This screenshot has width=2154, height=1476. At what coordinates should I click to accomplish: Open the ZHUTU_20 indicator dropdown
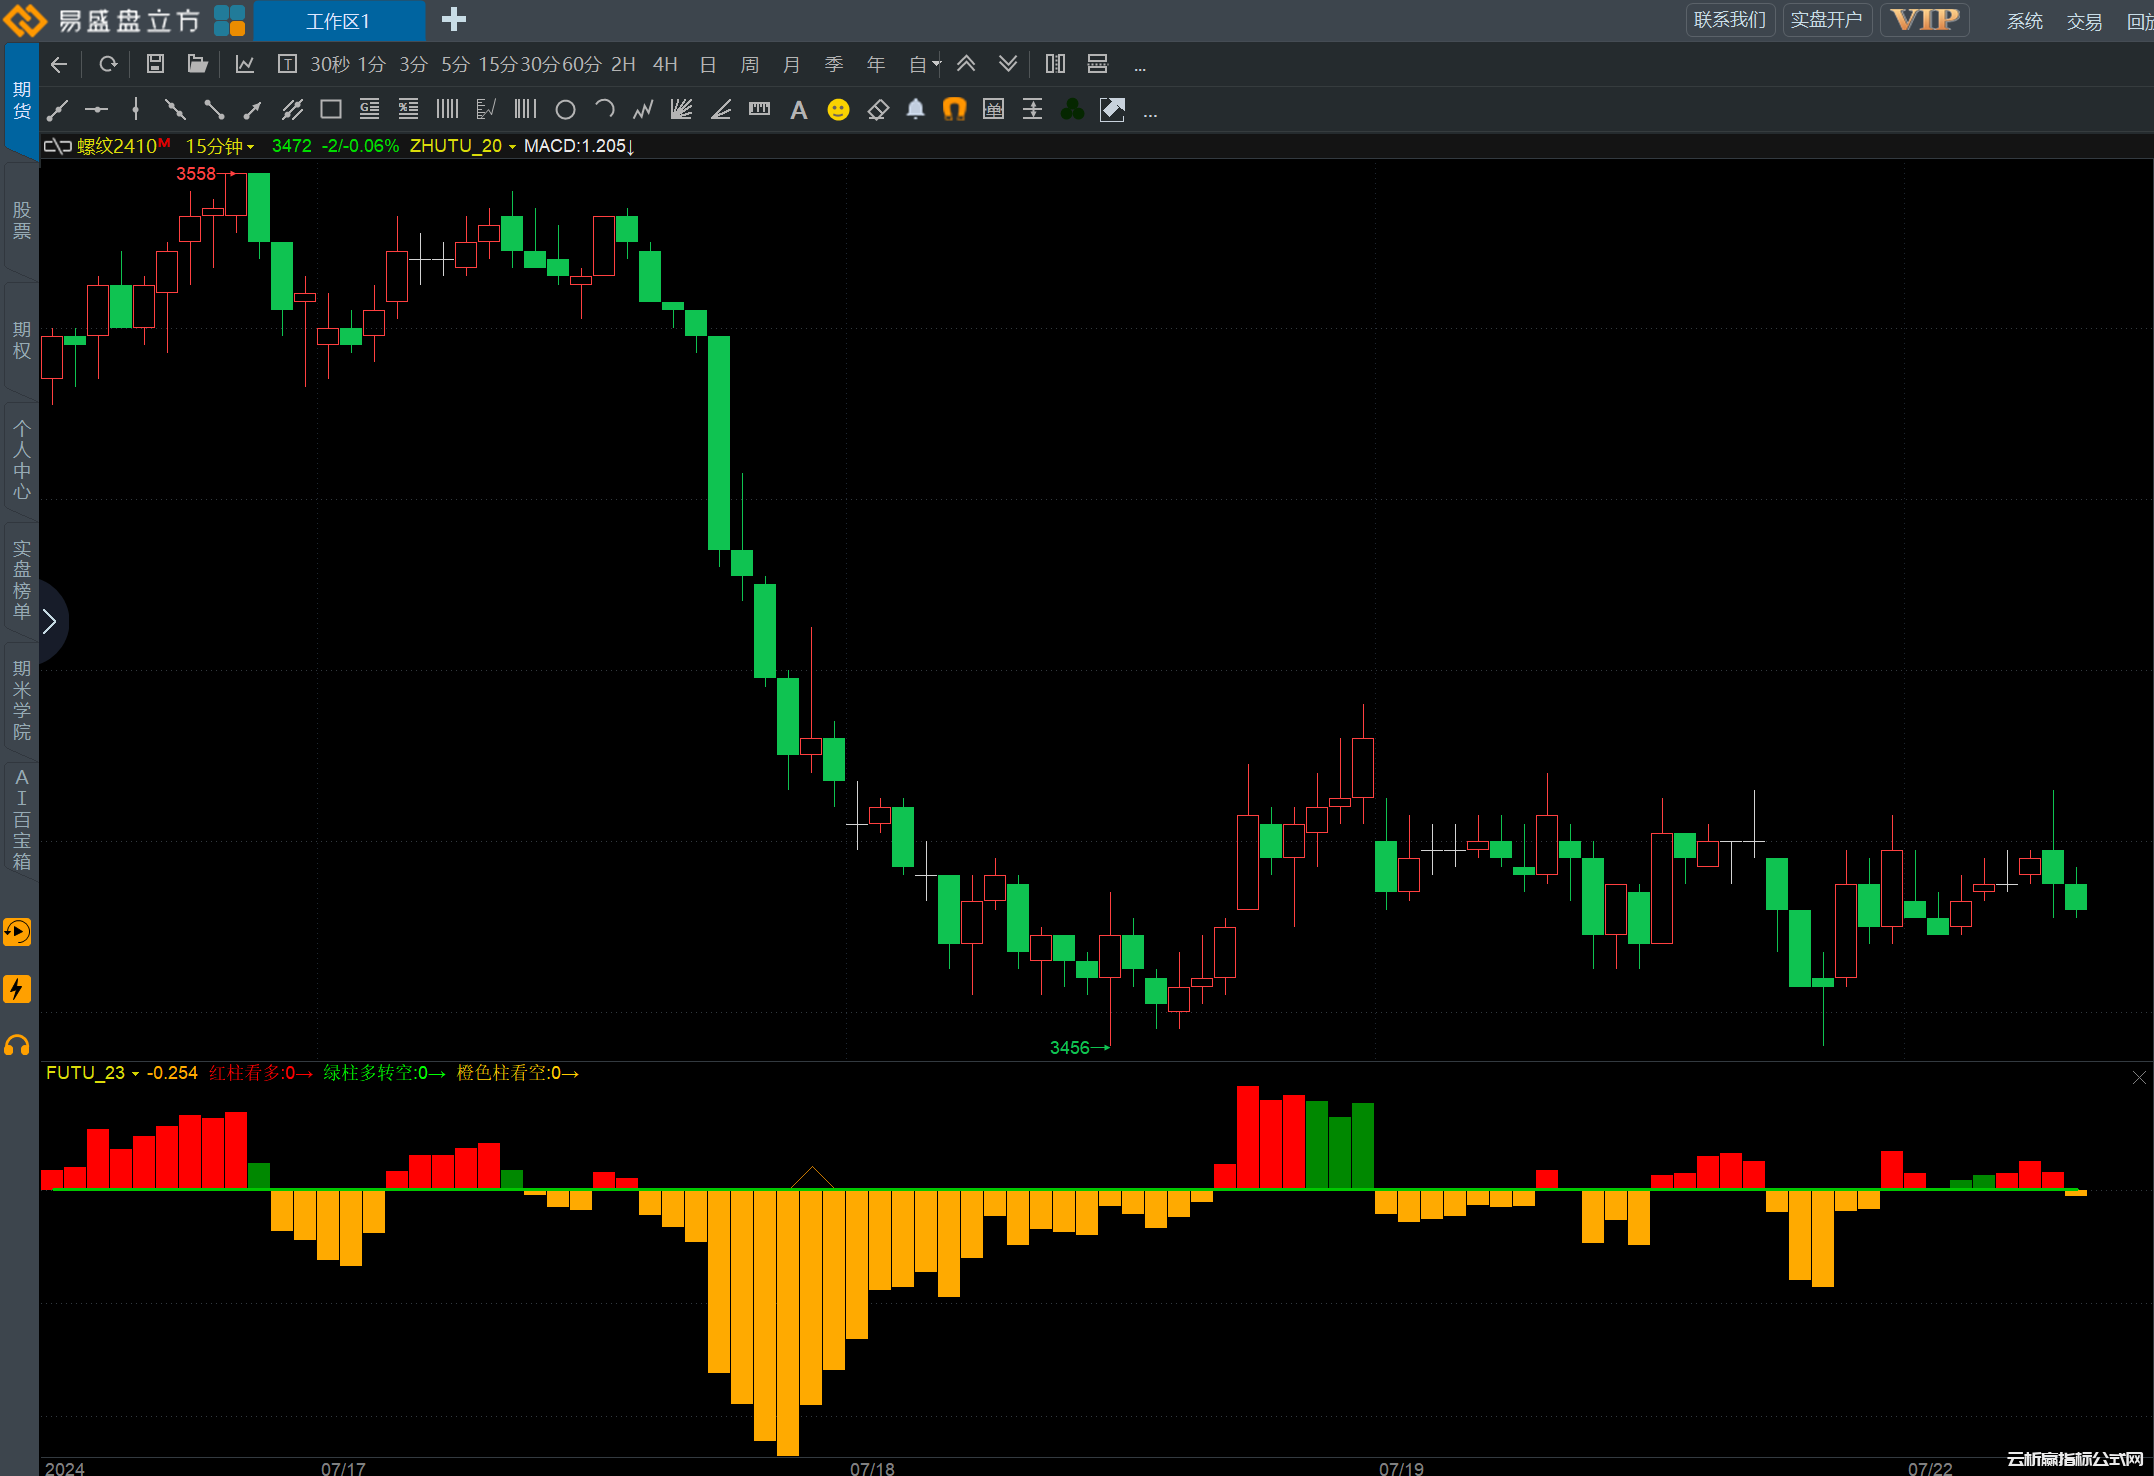point(463,146)
